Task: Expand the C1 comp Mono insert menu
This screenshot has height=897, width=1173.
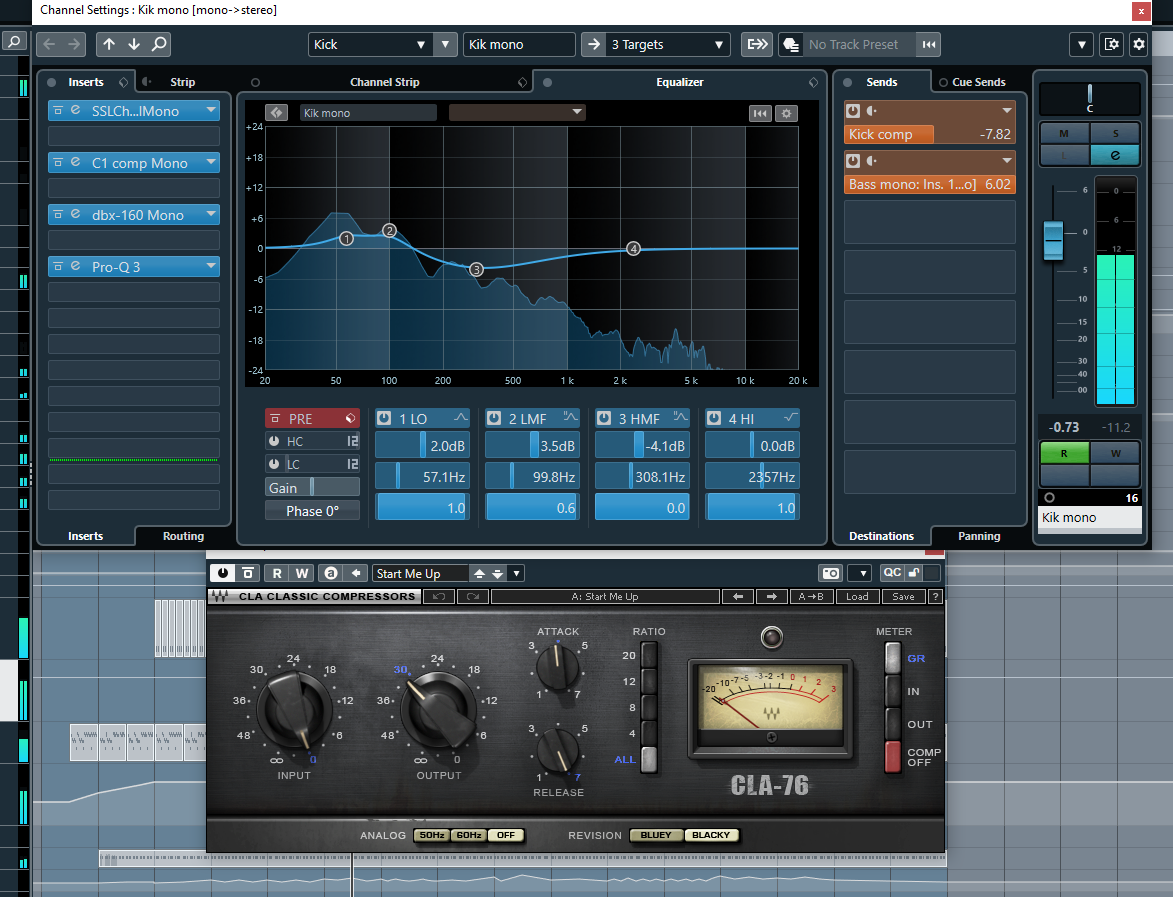Action: [x=212, y=162]
